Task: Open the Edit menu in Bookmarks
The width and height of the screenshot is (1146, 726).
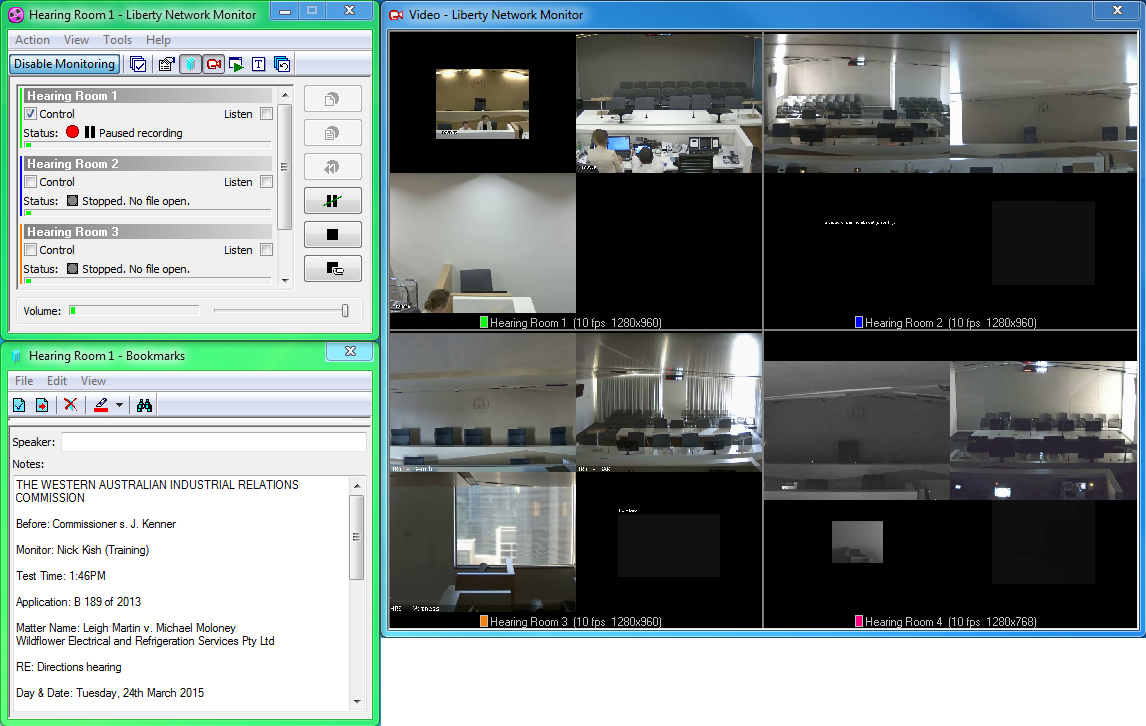Action: (57, 381)
